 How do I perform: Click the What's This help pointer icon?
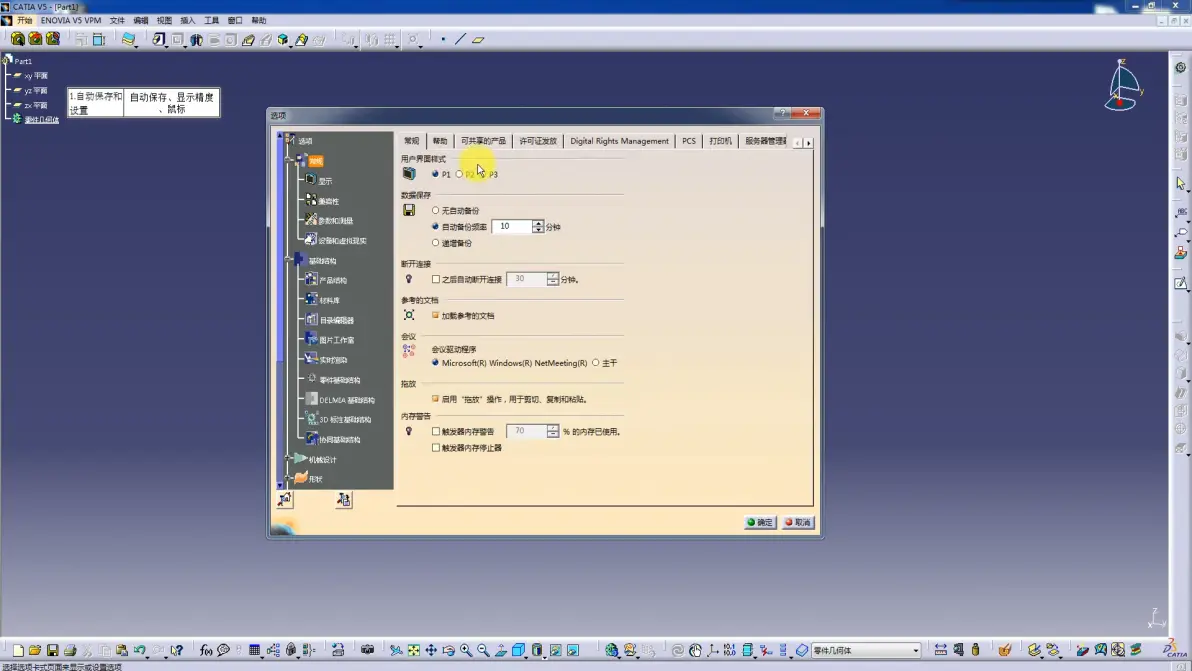click(176, 650)
